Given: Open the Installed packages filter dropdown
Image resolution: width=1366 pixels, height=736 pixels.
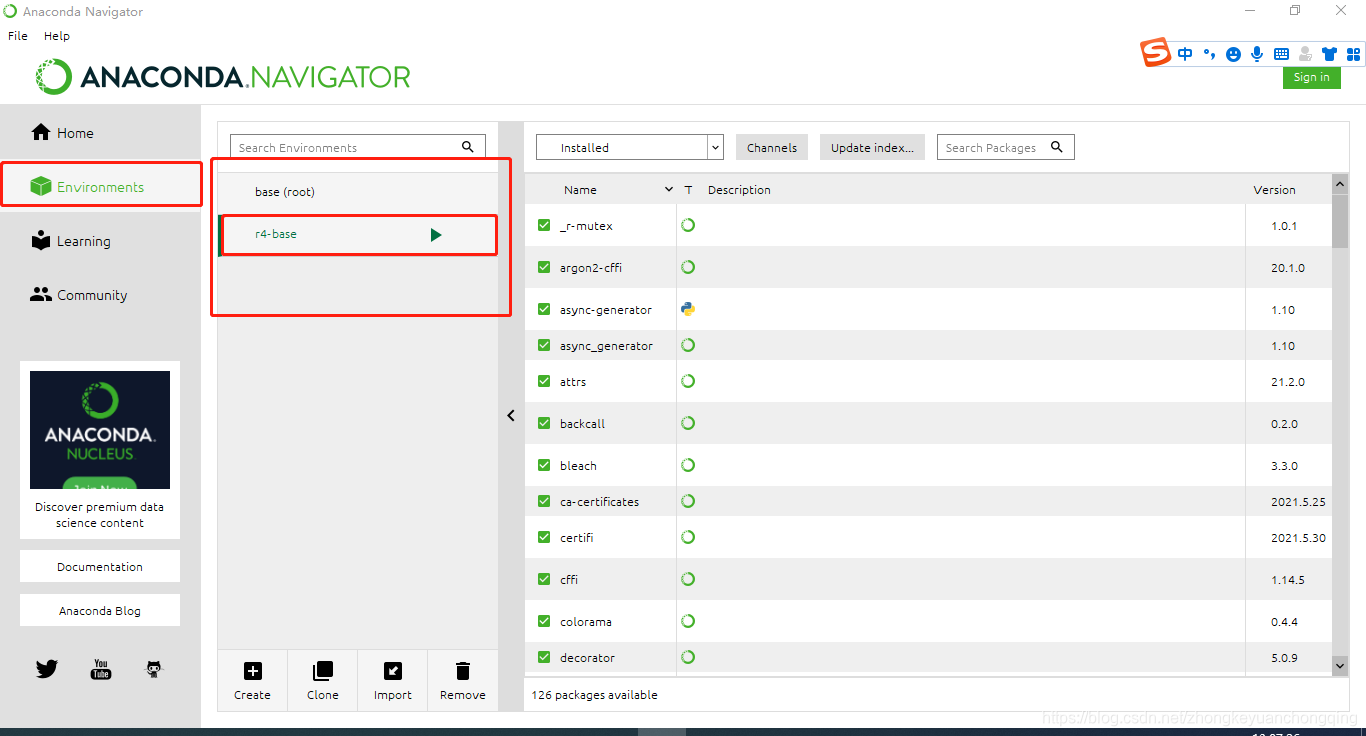Looking at the screenshot, I should click(x=714, y=147).
